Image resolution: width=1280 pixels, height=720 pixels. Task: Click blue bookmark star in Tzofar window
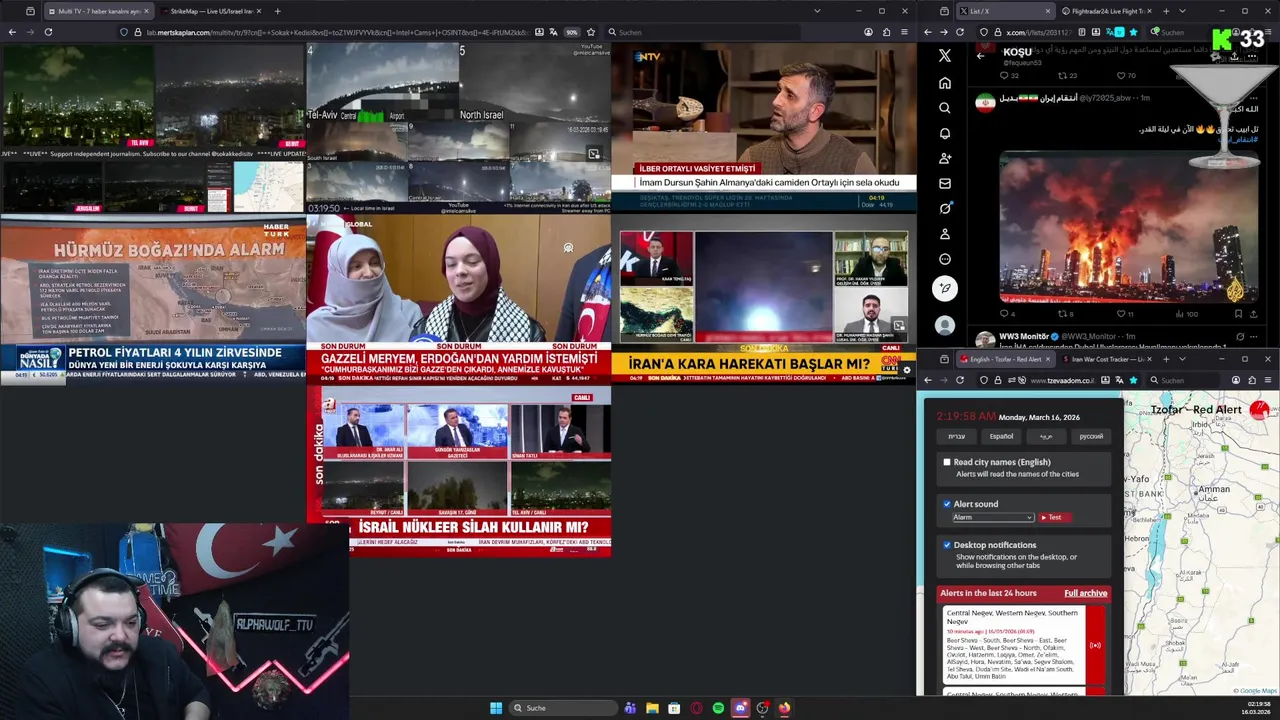tap(1133, 380)
